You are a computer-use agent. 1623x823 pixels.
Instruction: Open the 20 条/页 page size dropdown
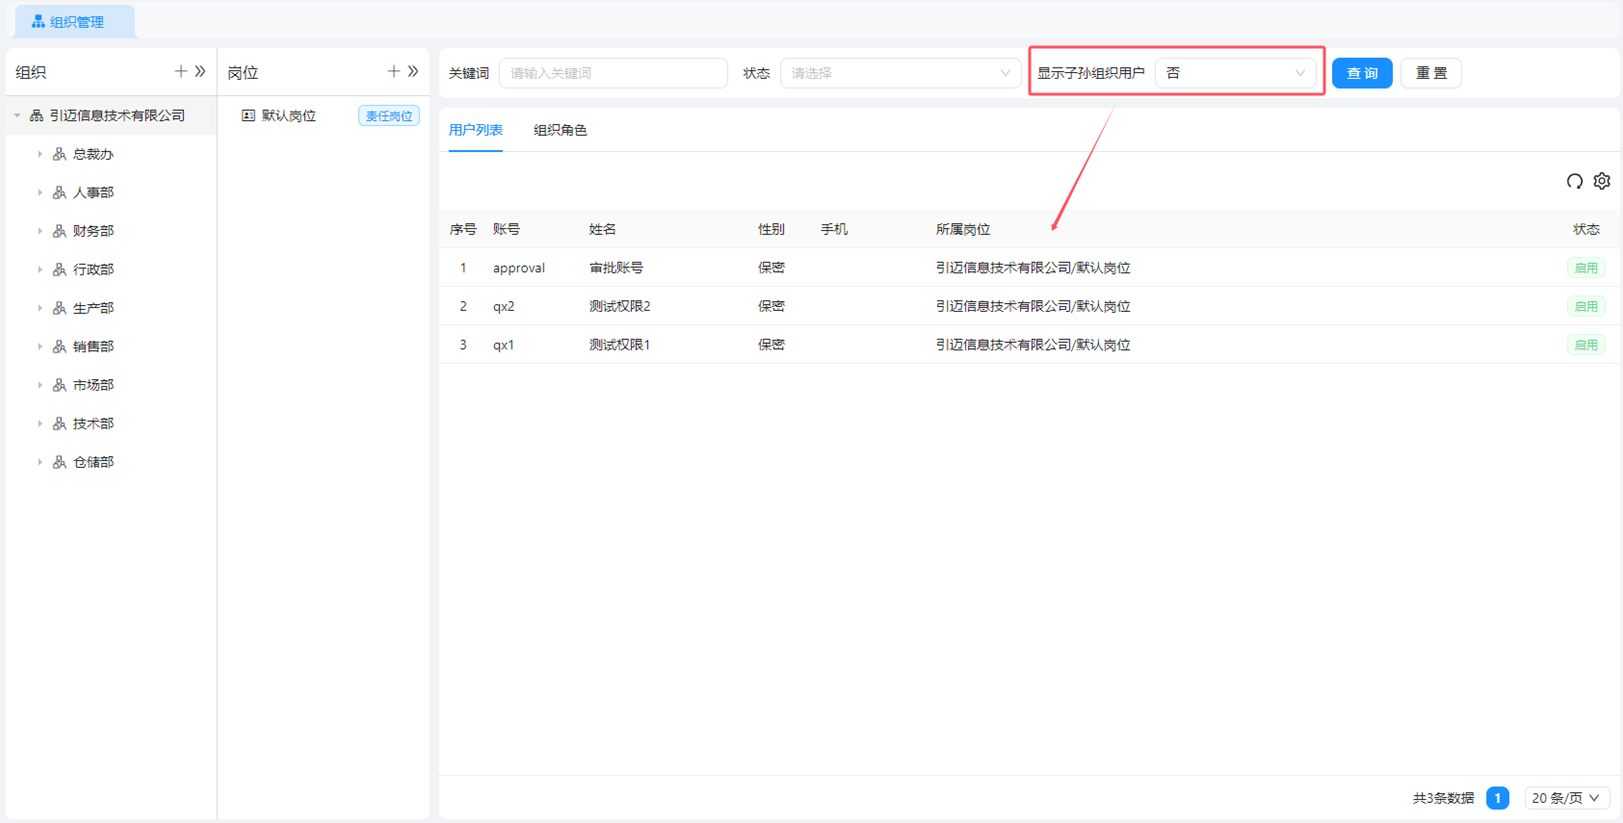[x=1565, y=798]
